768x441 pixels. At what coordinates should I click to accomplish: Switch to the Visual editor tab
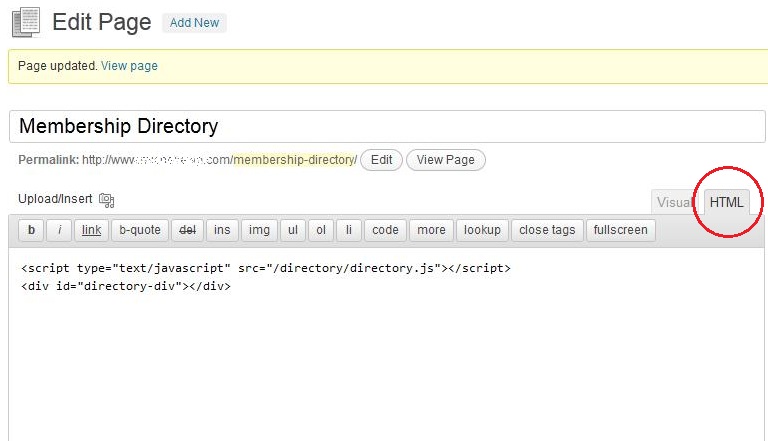(675, 202)
